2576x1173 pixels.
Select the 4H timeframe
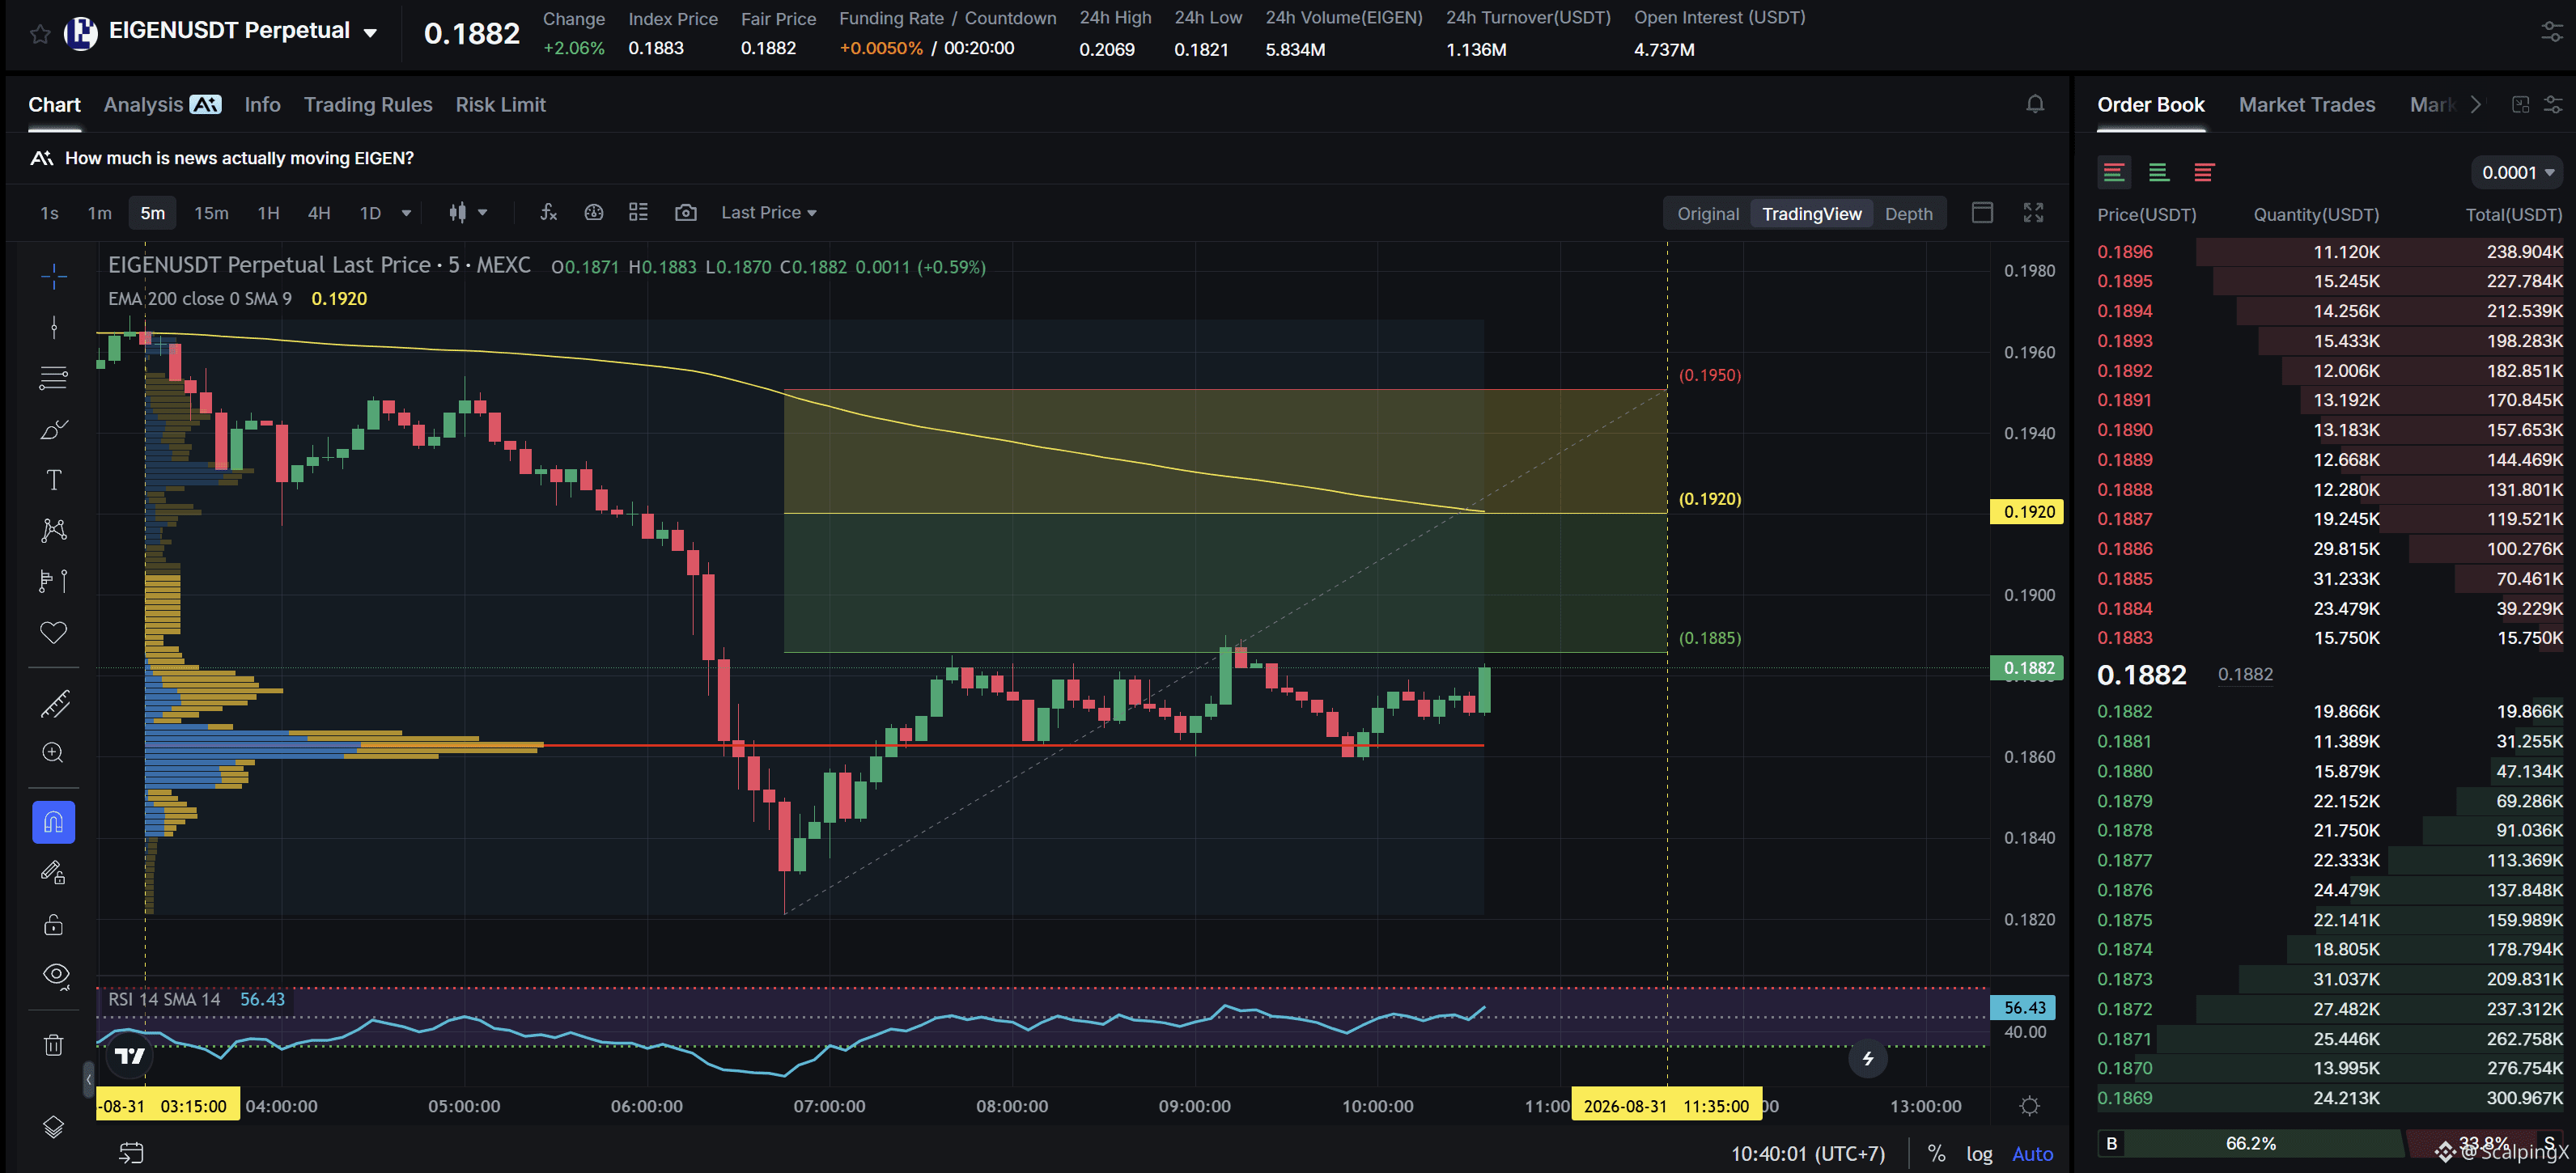click(318, 213)
